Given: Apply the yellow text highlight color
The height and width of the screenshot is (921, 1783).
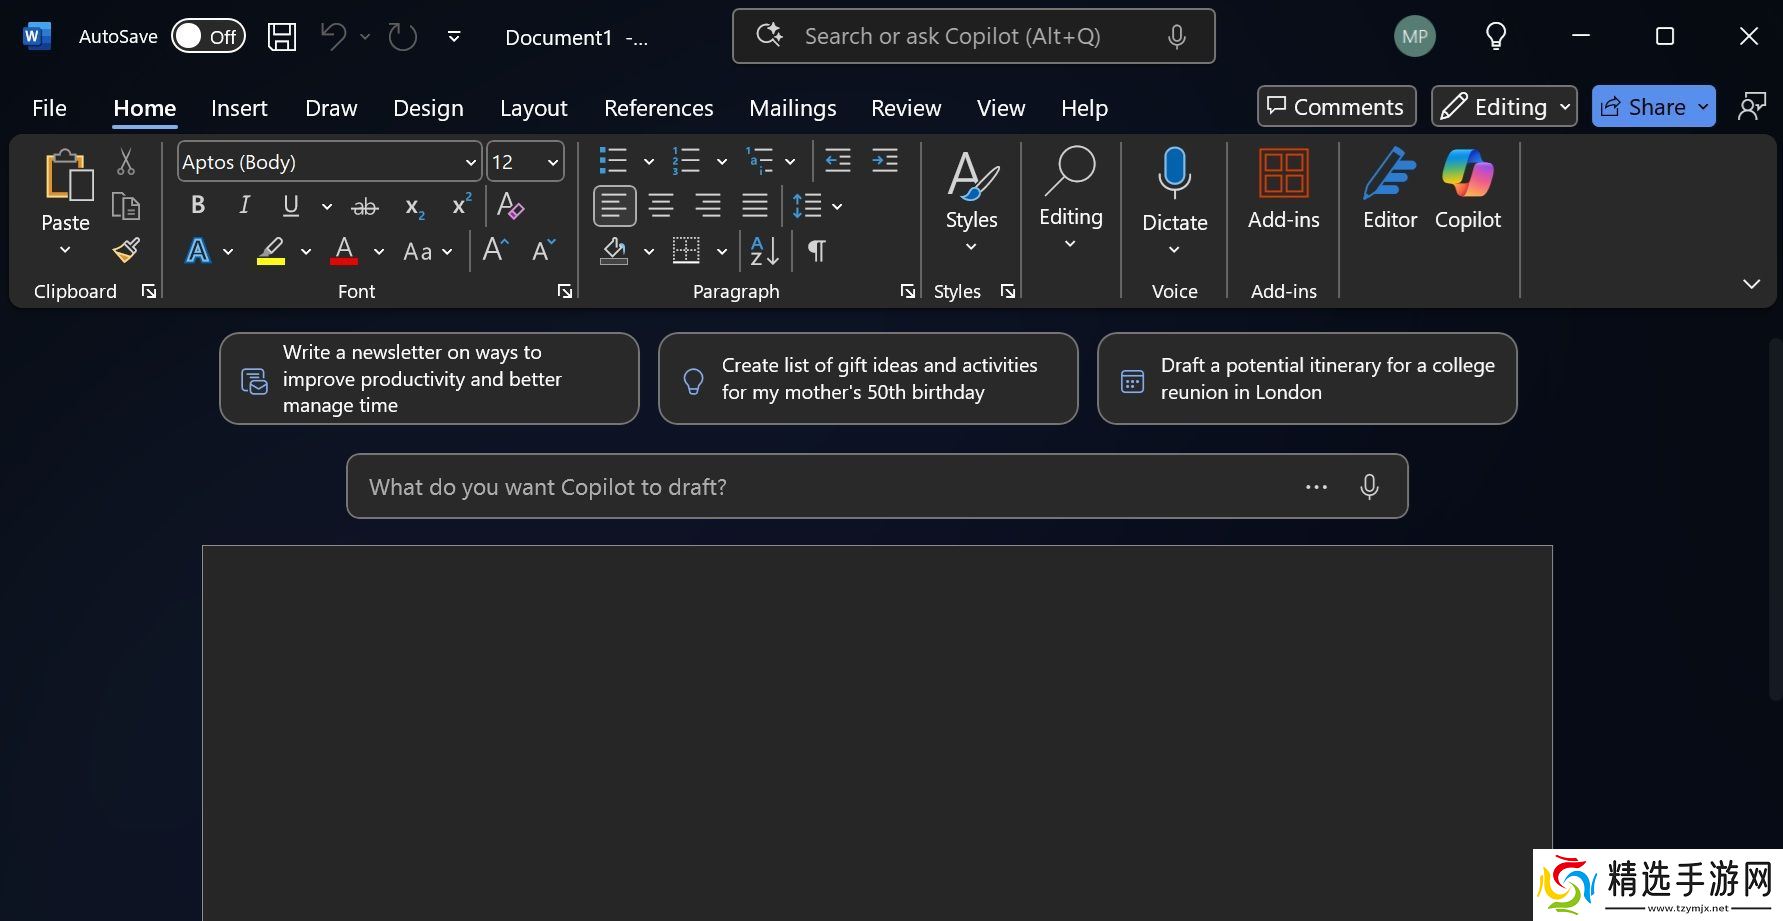Looking at the screenshot, I should (x=271, y=251).
